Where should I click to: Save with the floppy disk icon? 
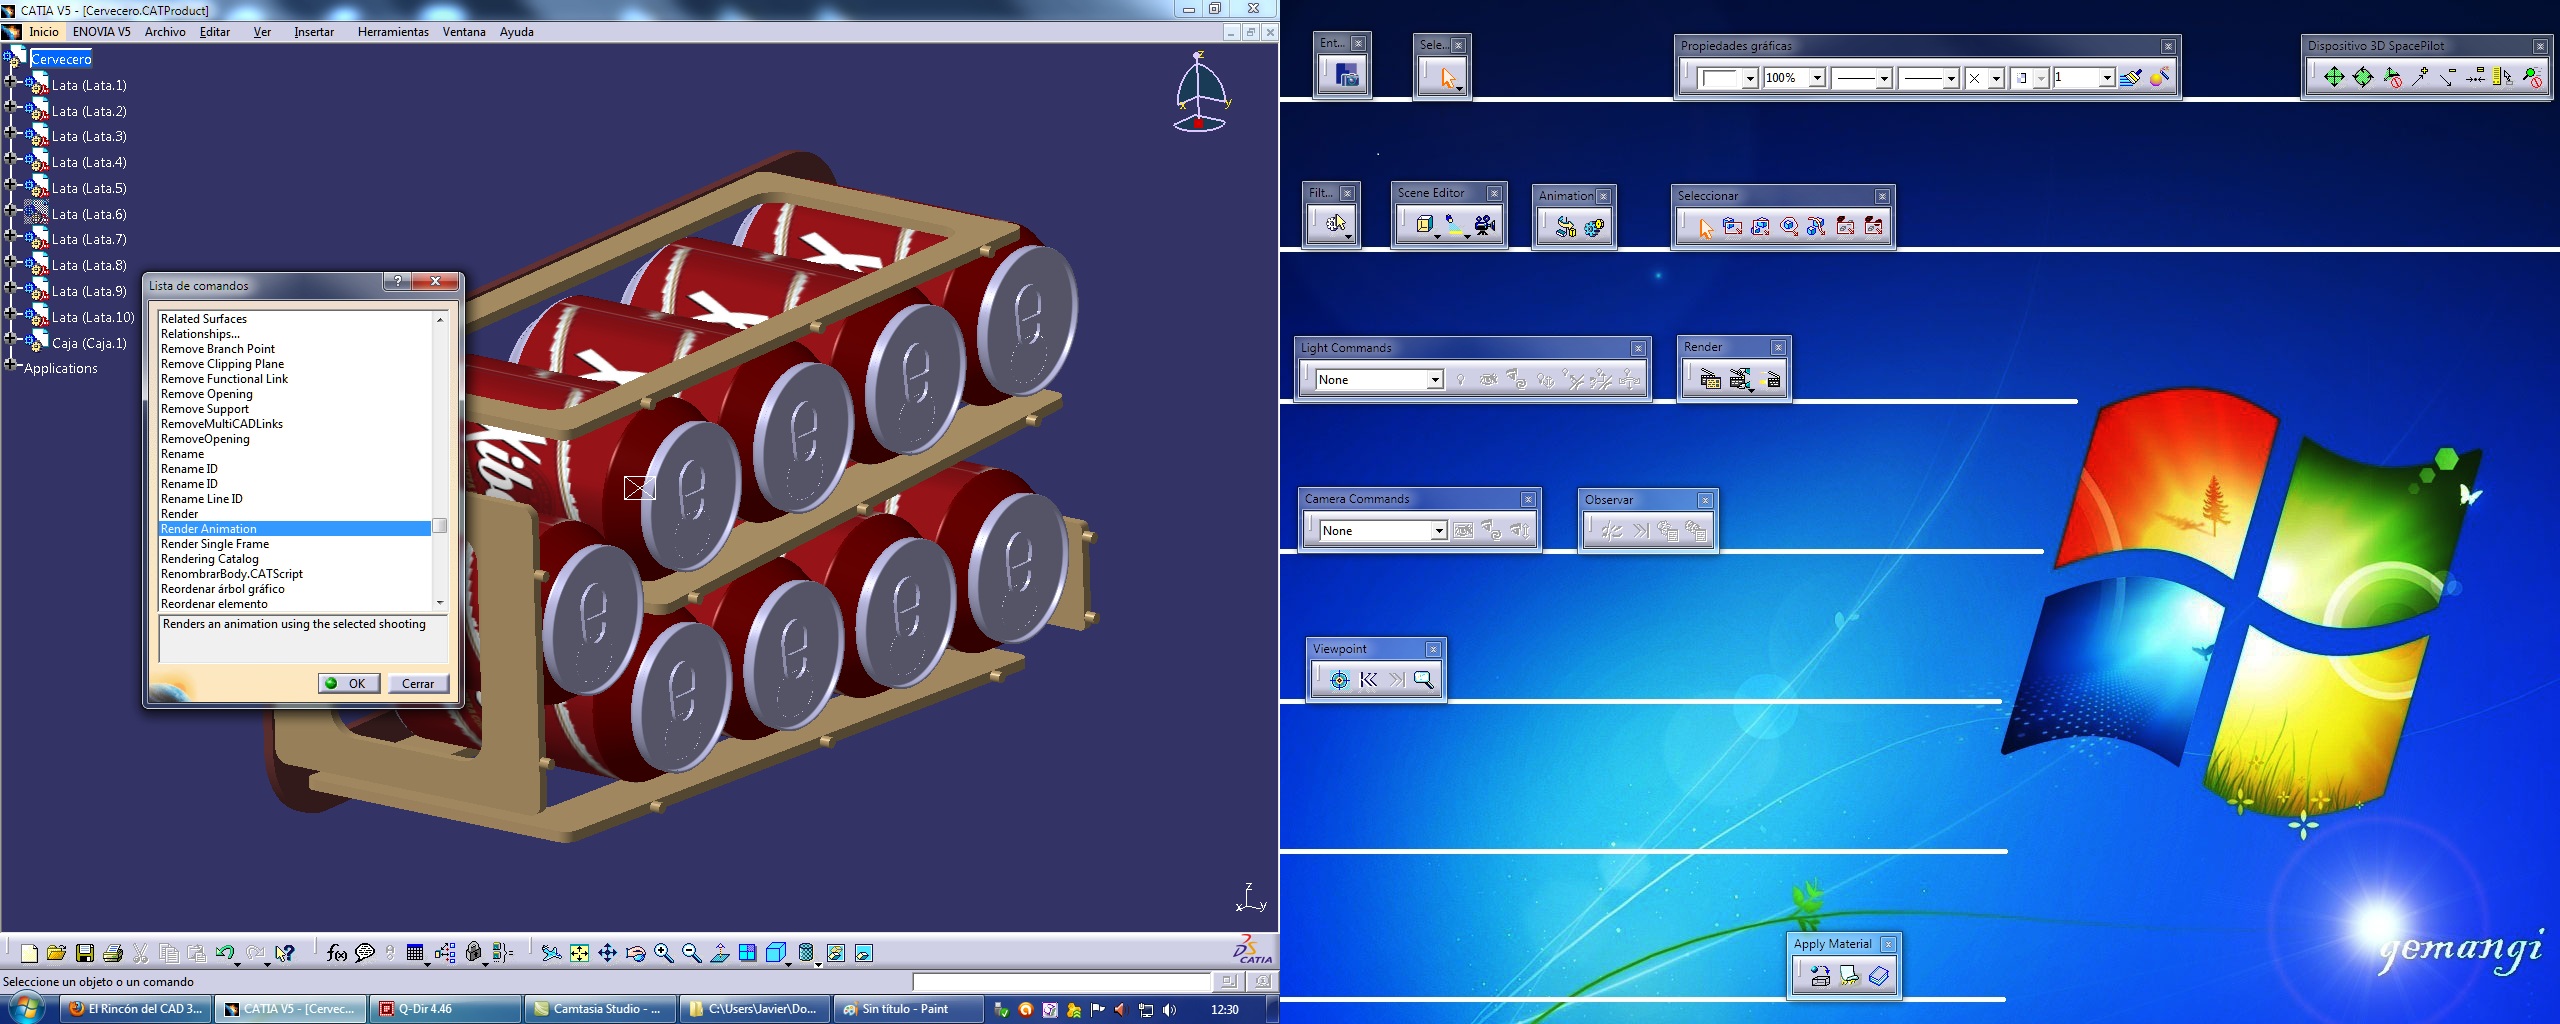coord(85,953)
